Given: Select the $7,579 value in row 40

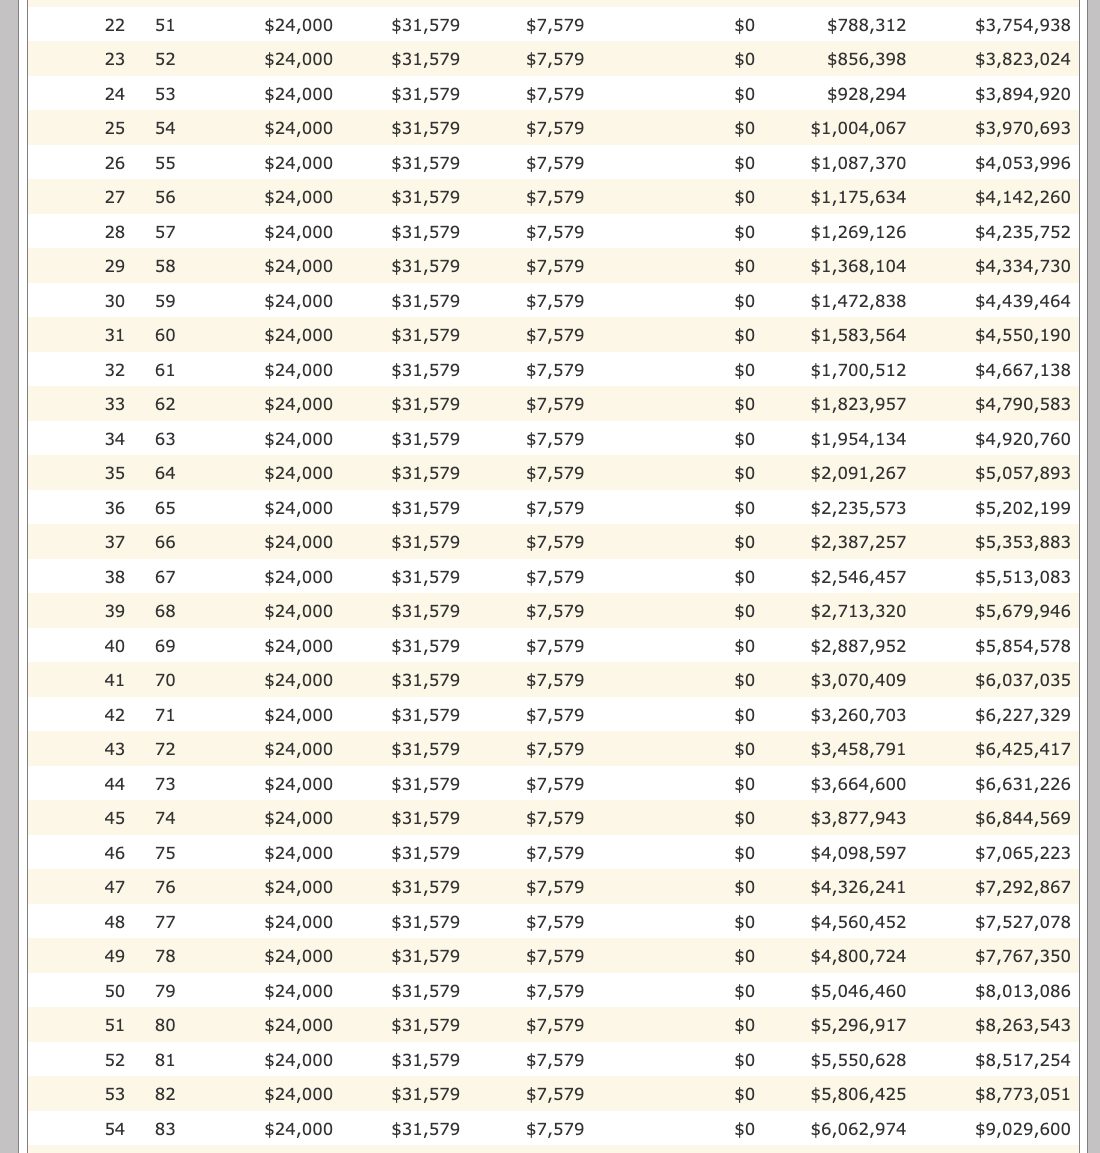Looking at the screenshot, I should click(555, 646).
